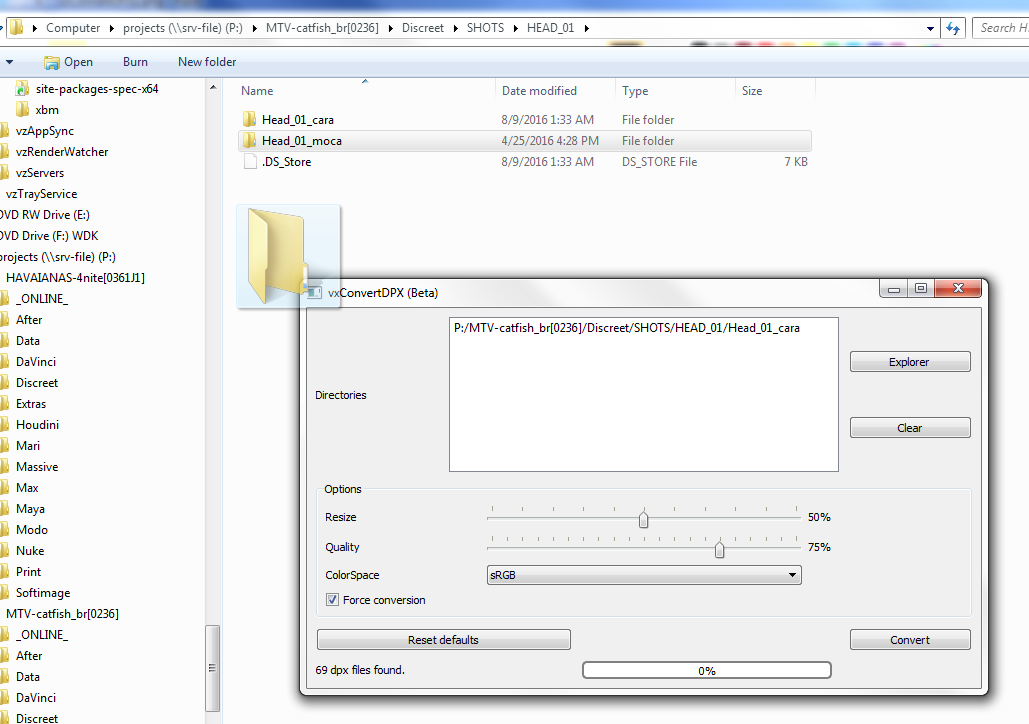Click Burn in the Explorer toolbar

135,62
